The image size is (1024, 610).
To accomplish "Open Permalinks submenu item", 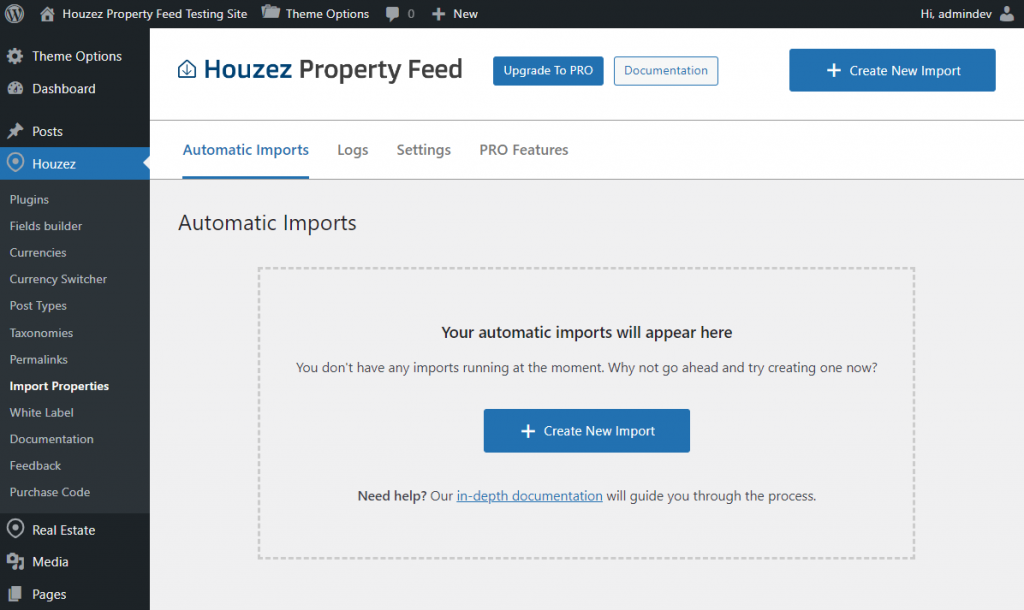I will pyautogui.click(x=39, y=359).
